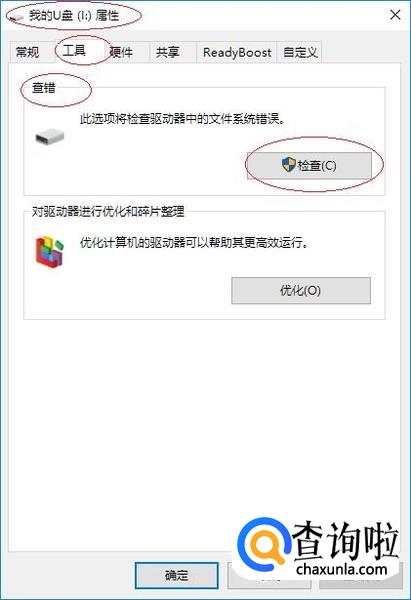Click the drive icon in the title bar
The height and width of the screenshot is (600, 411).
click(x=16, y=17)
